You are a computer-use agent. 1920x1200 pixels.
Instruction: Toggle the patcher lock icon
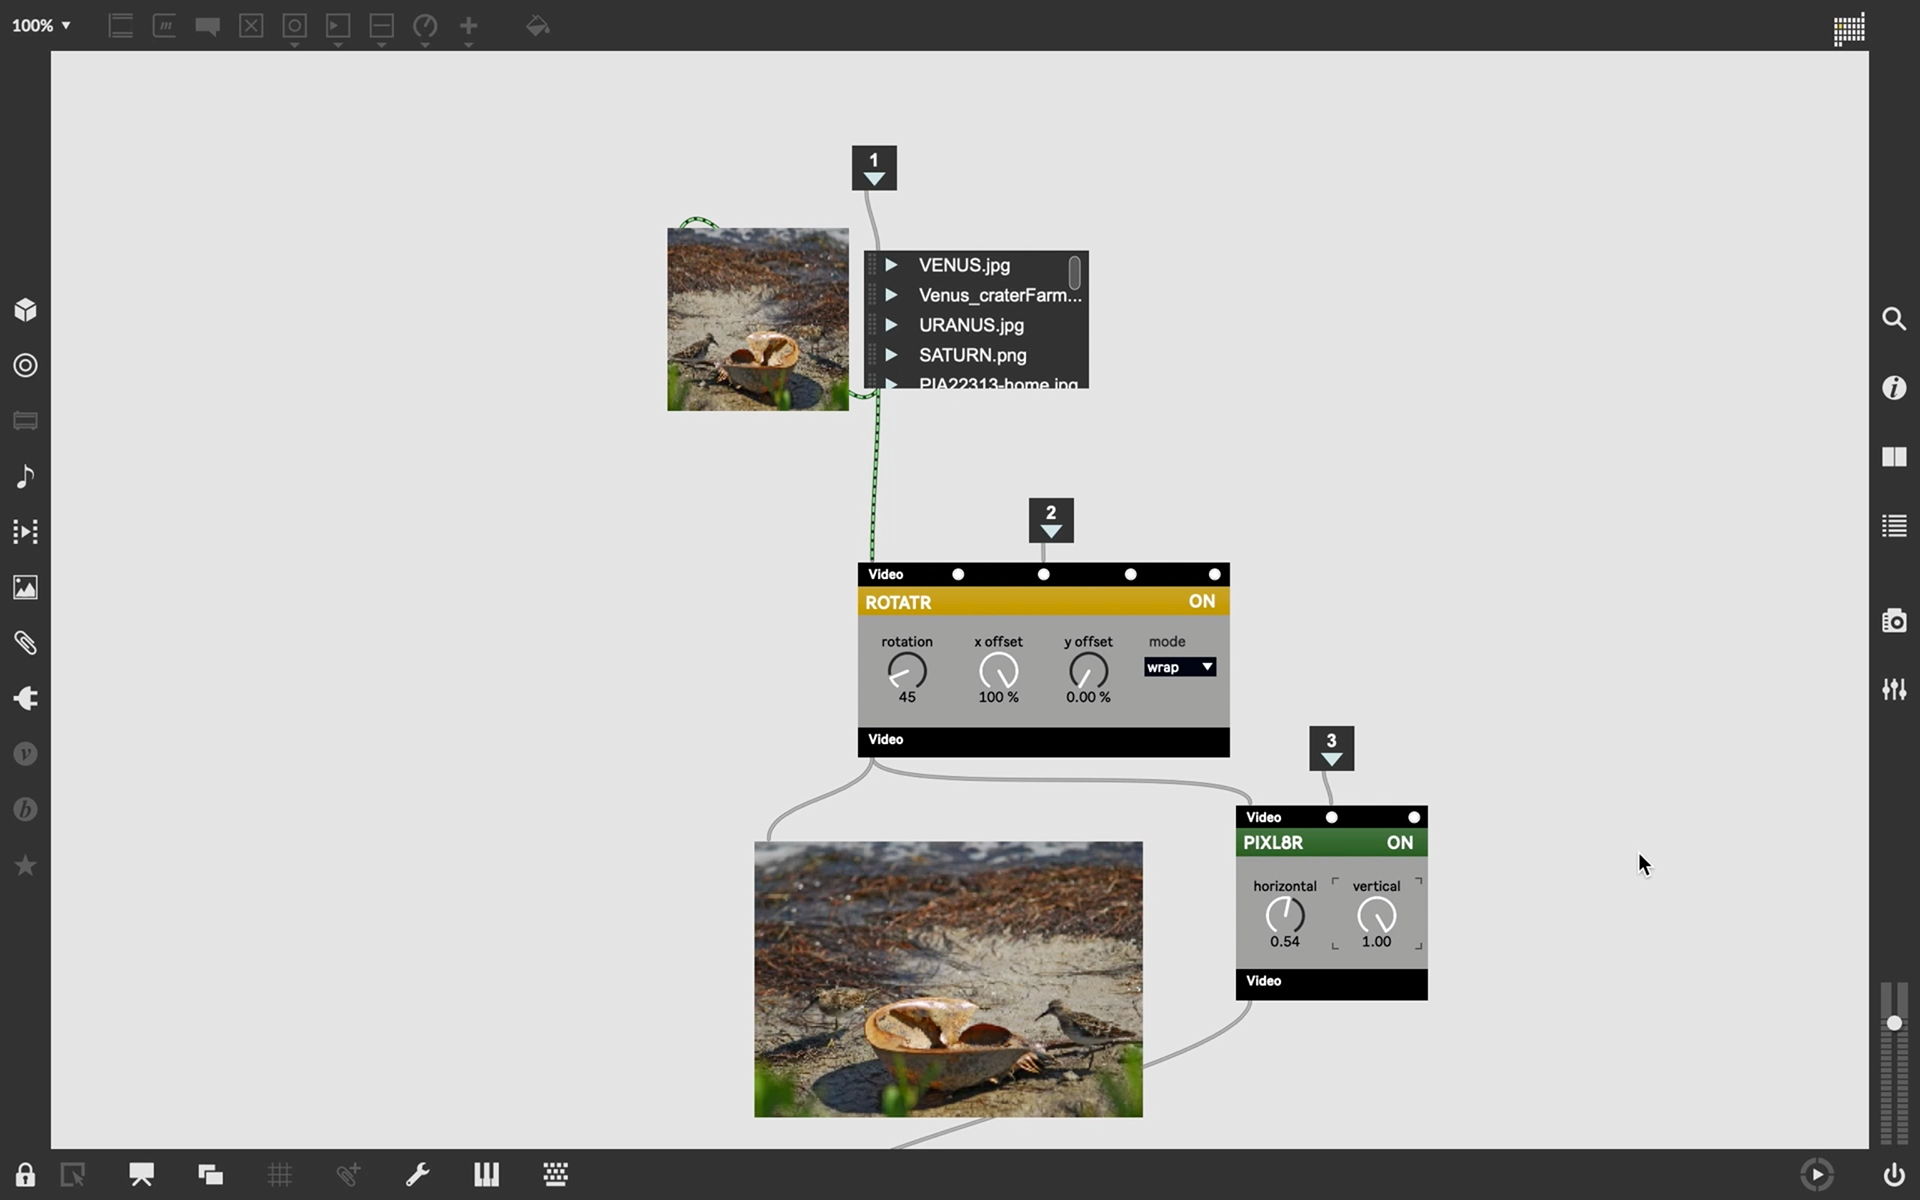tap(26, 1174)
